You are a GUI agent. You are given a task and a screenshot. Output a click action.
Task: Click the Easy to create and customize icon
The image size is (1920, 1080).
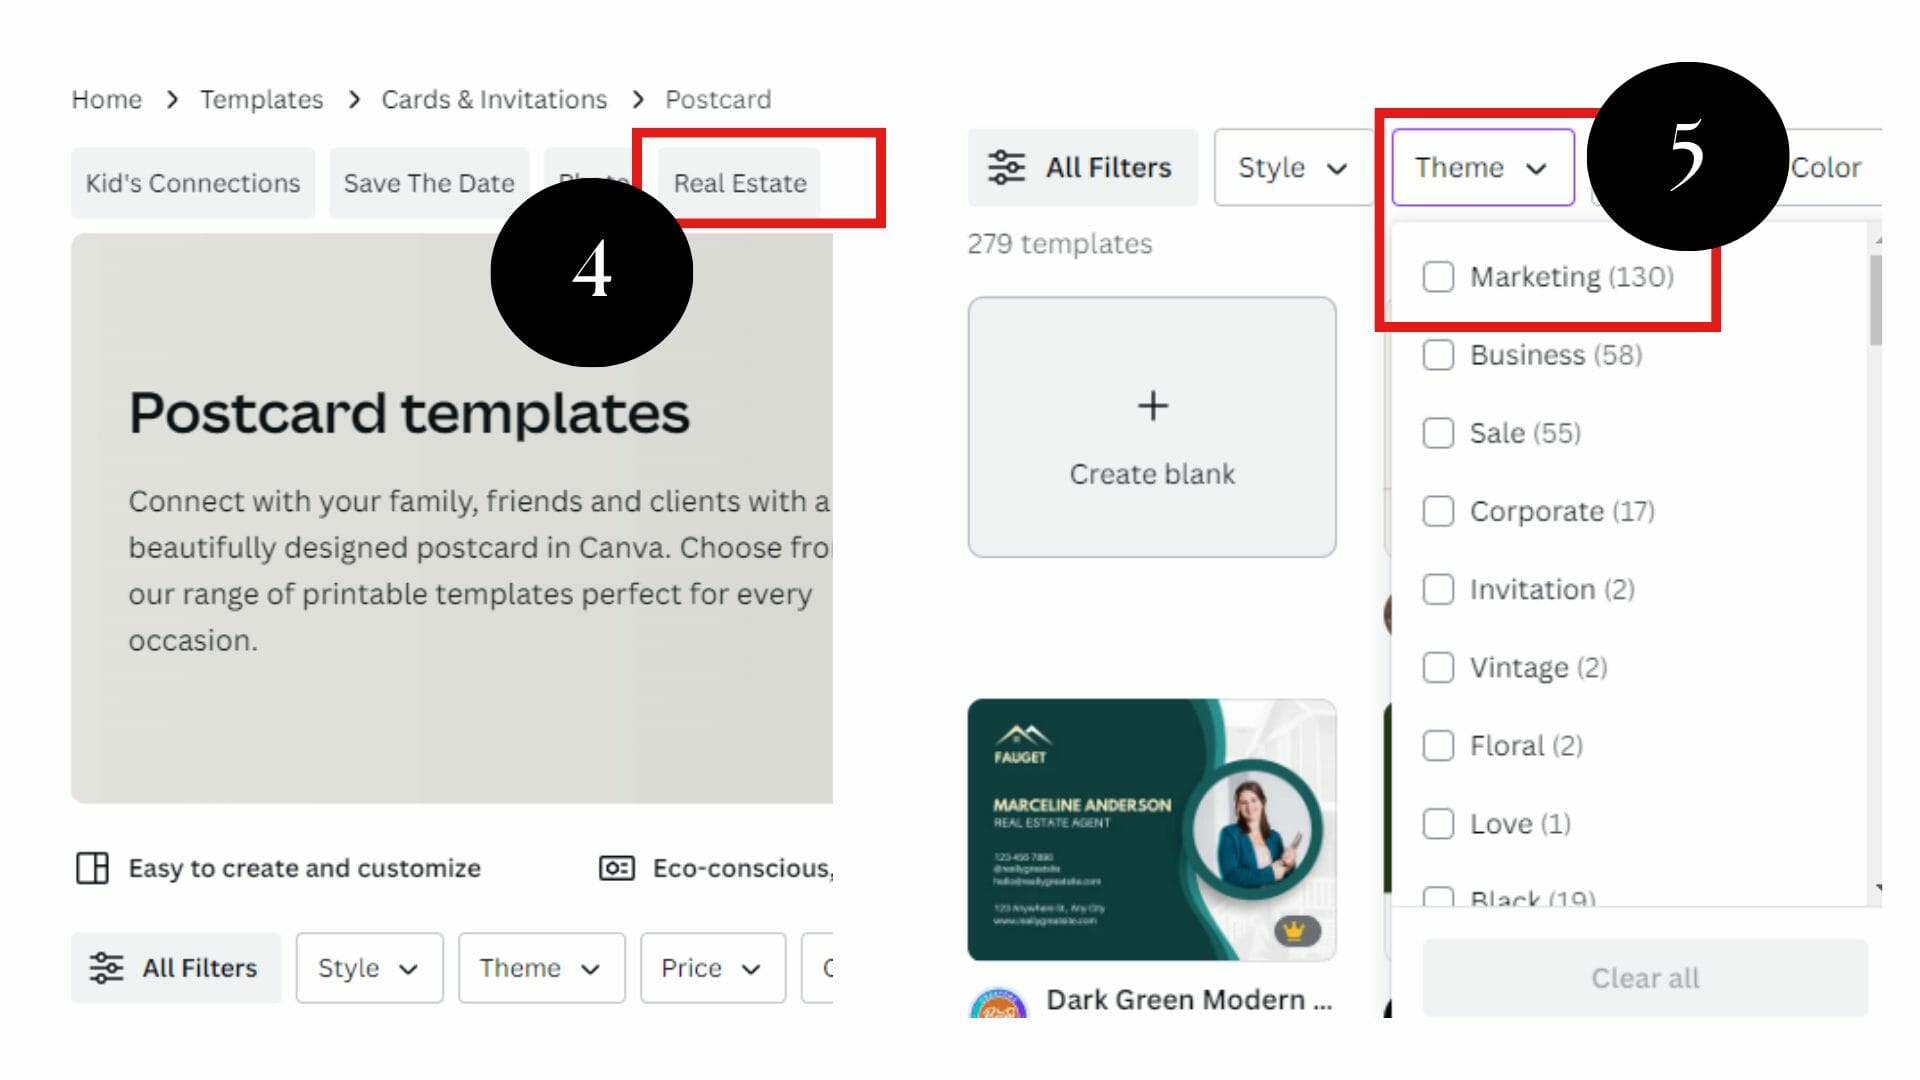click(x=94, y=868)
